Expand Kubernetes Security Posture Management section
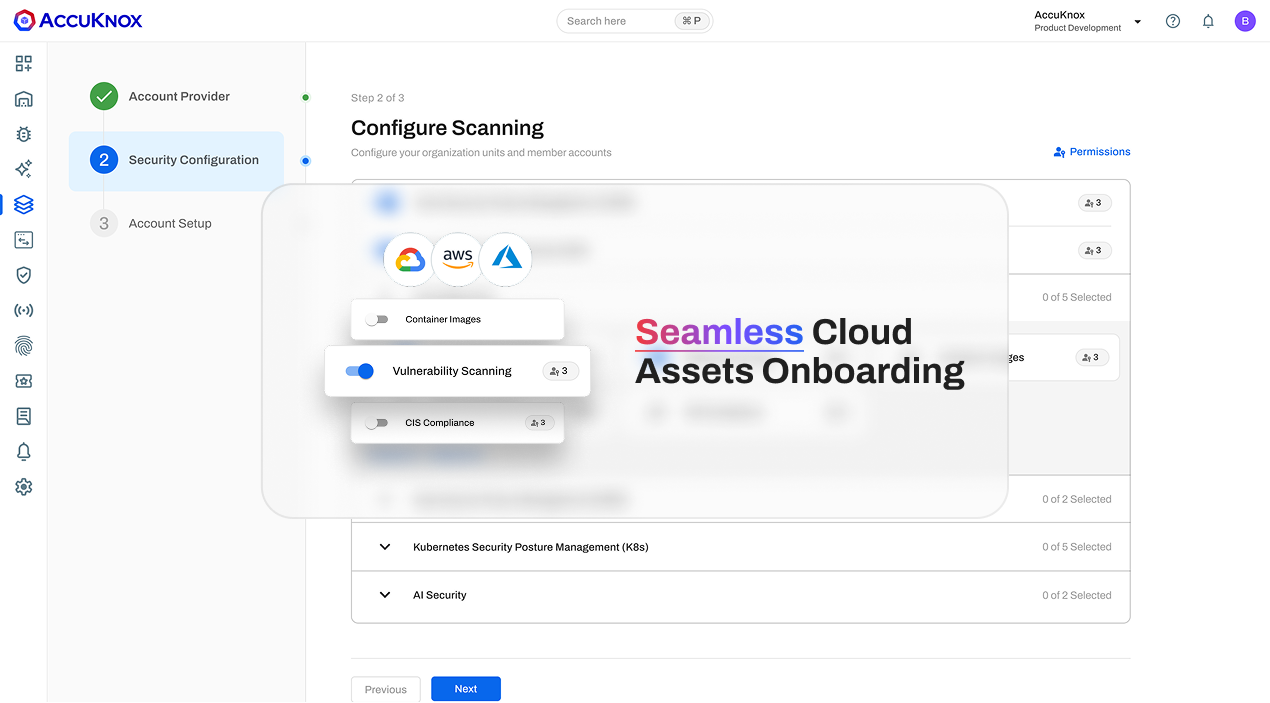 [x=385, y=547]
